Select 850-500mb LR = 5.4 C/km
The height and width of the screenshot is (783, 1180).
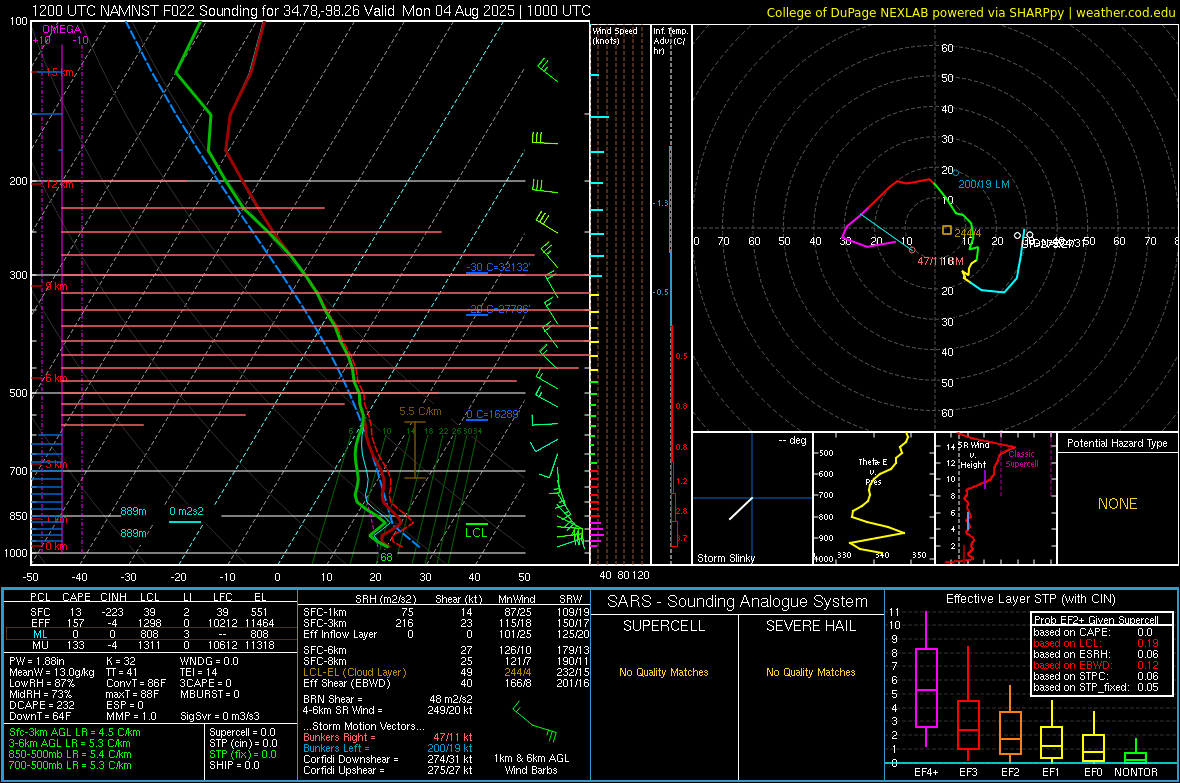click(70, 754)
